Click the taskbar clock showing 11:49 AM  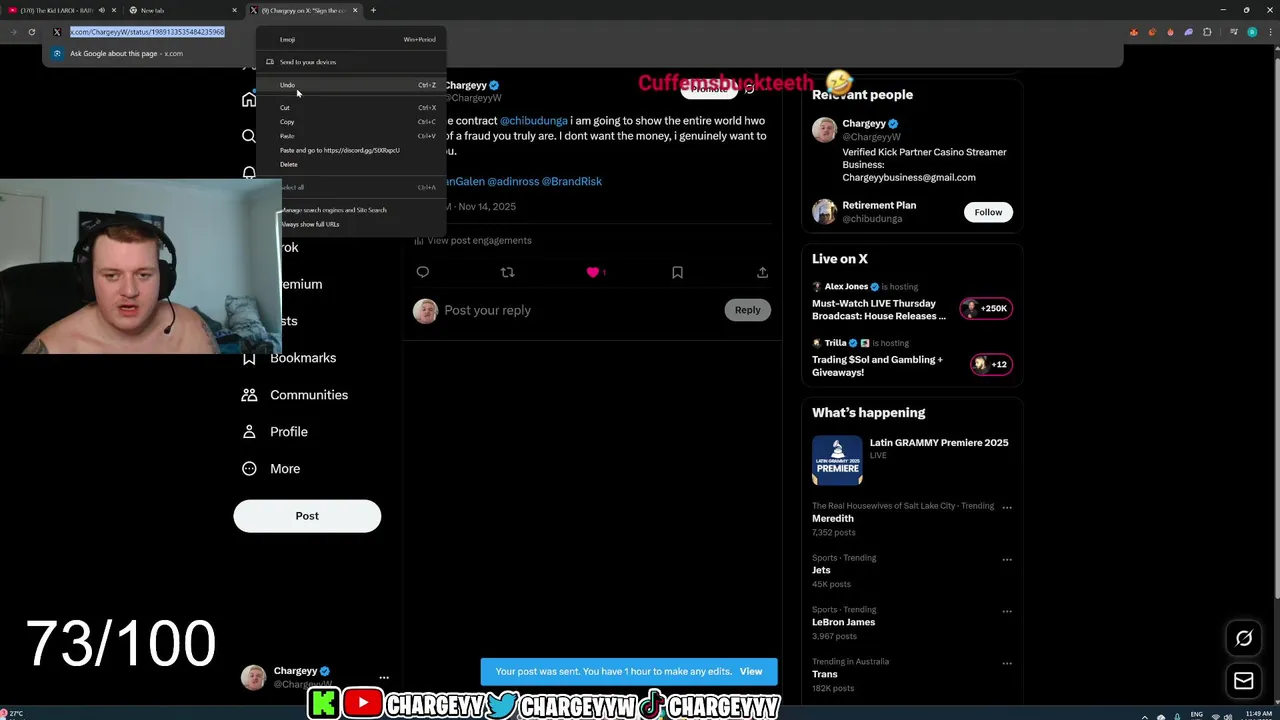click(1258, 714)
